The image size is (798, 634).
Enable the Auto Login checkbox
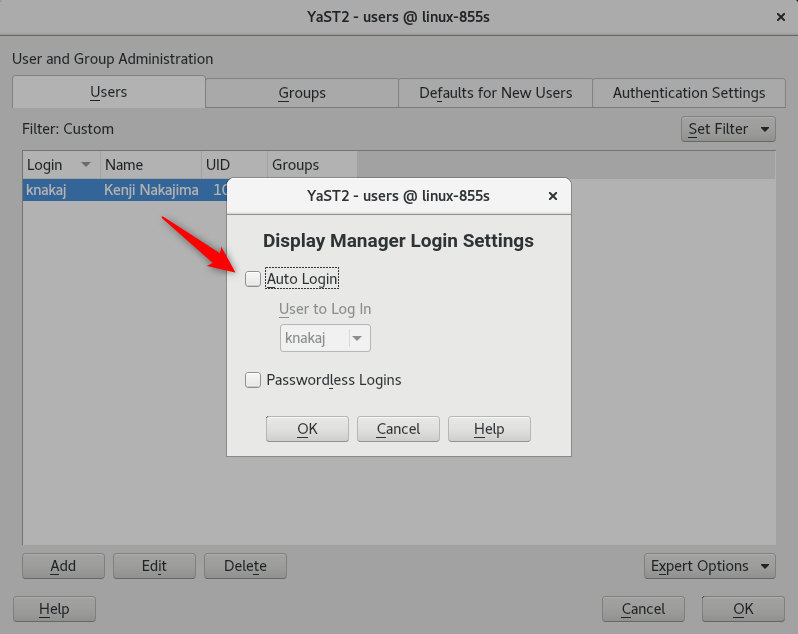click(x=253, y=279)
